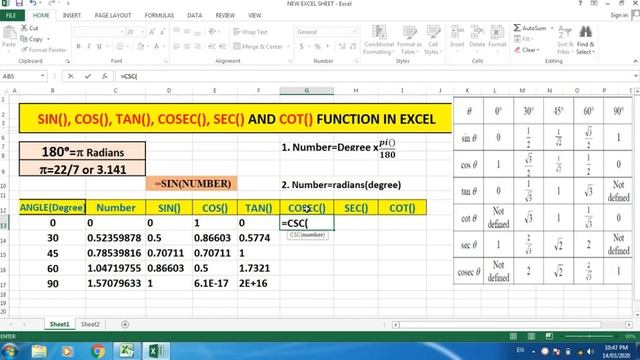Click the Insert Function fx icon
Viewport: 640px width, 360px height.
[x=104, y=76]
